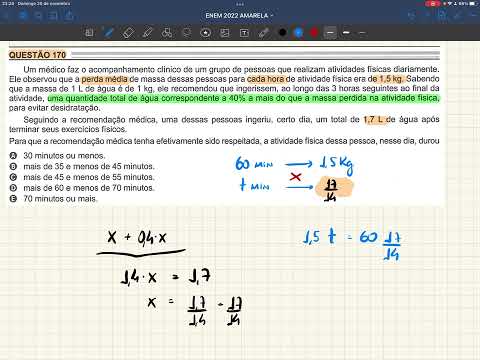Image resolution: width=480 pixels, height=360 pixels.
Task: Select the Eraser tool
Action: 128,33
